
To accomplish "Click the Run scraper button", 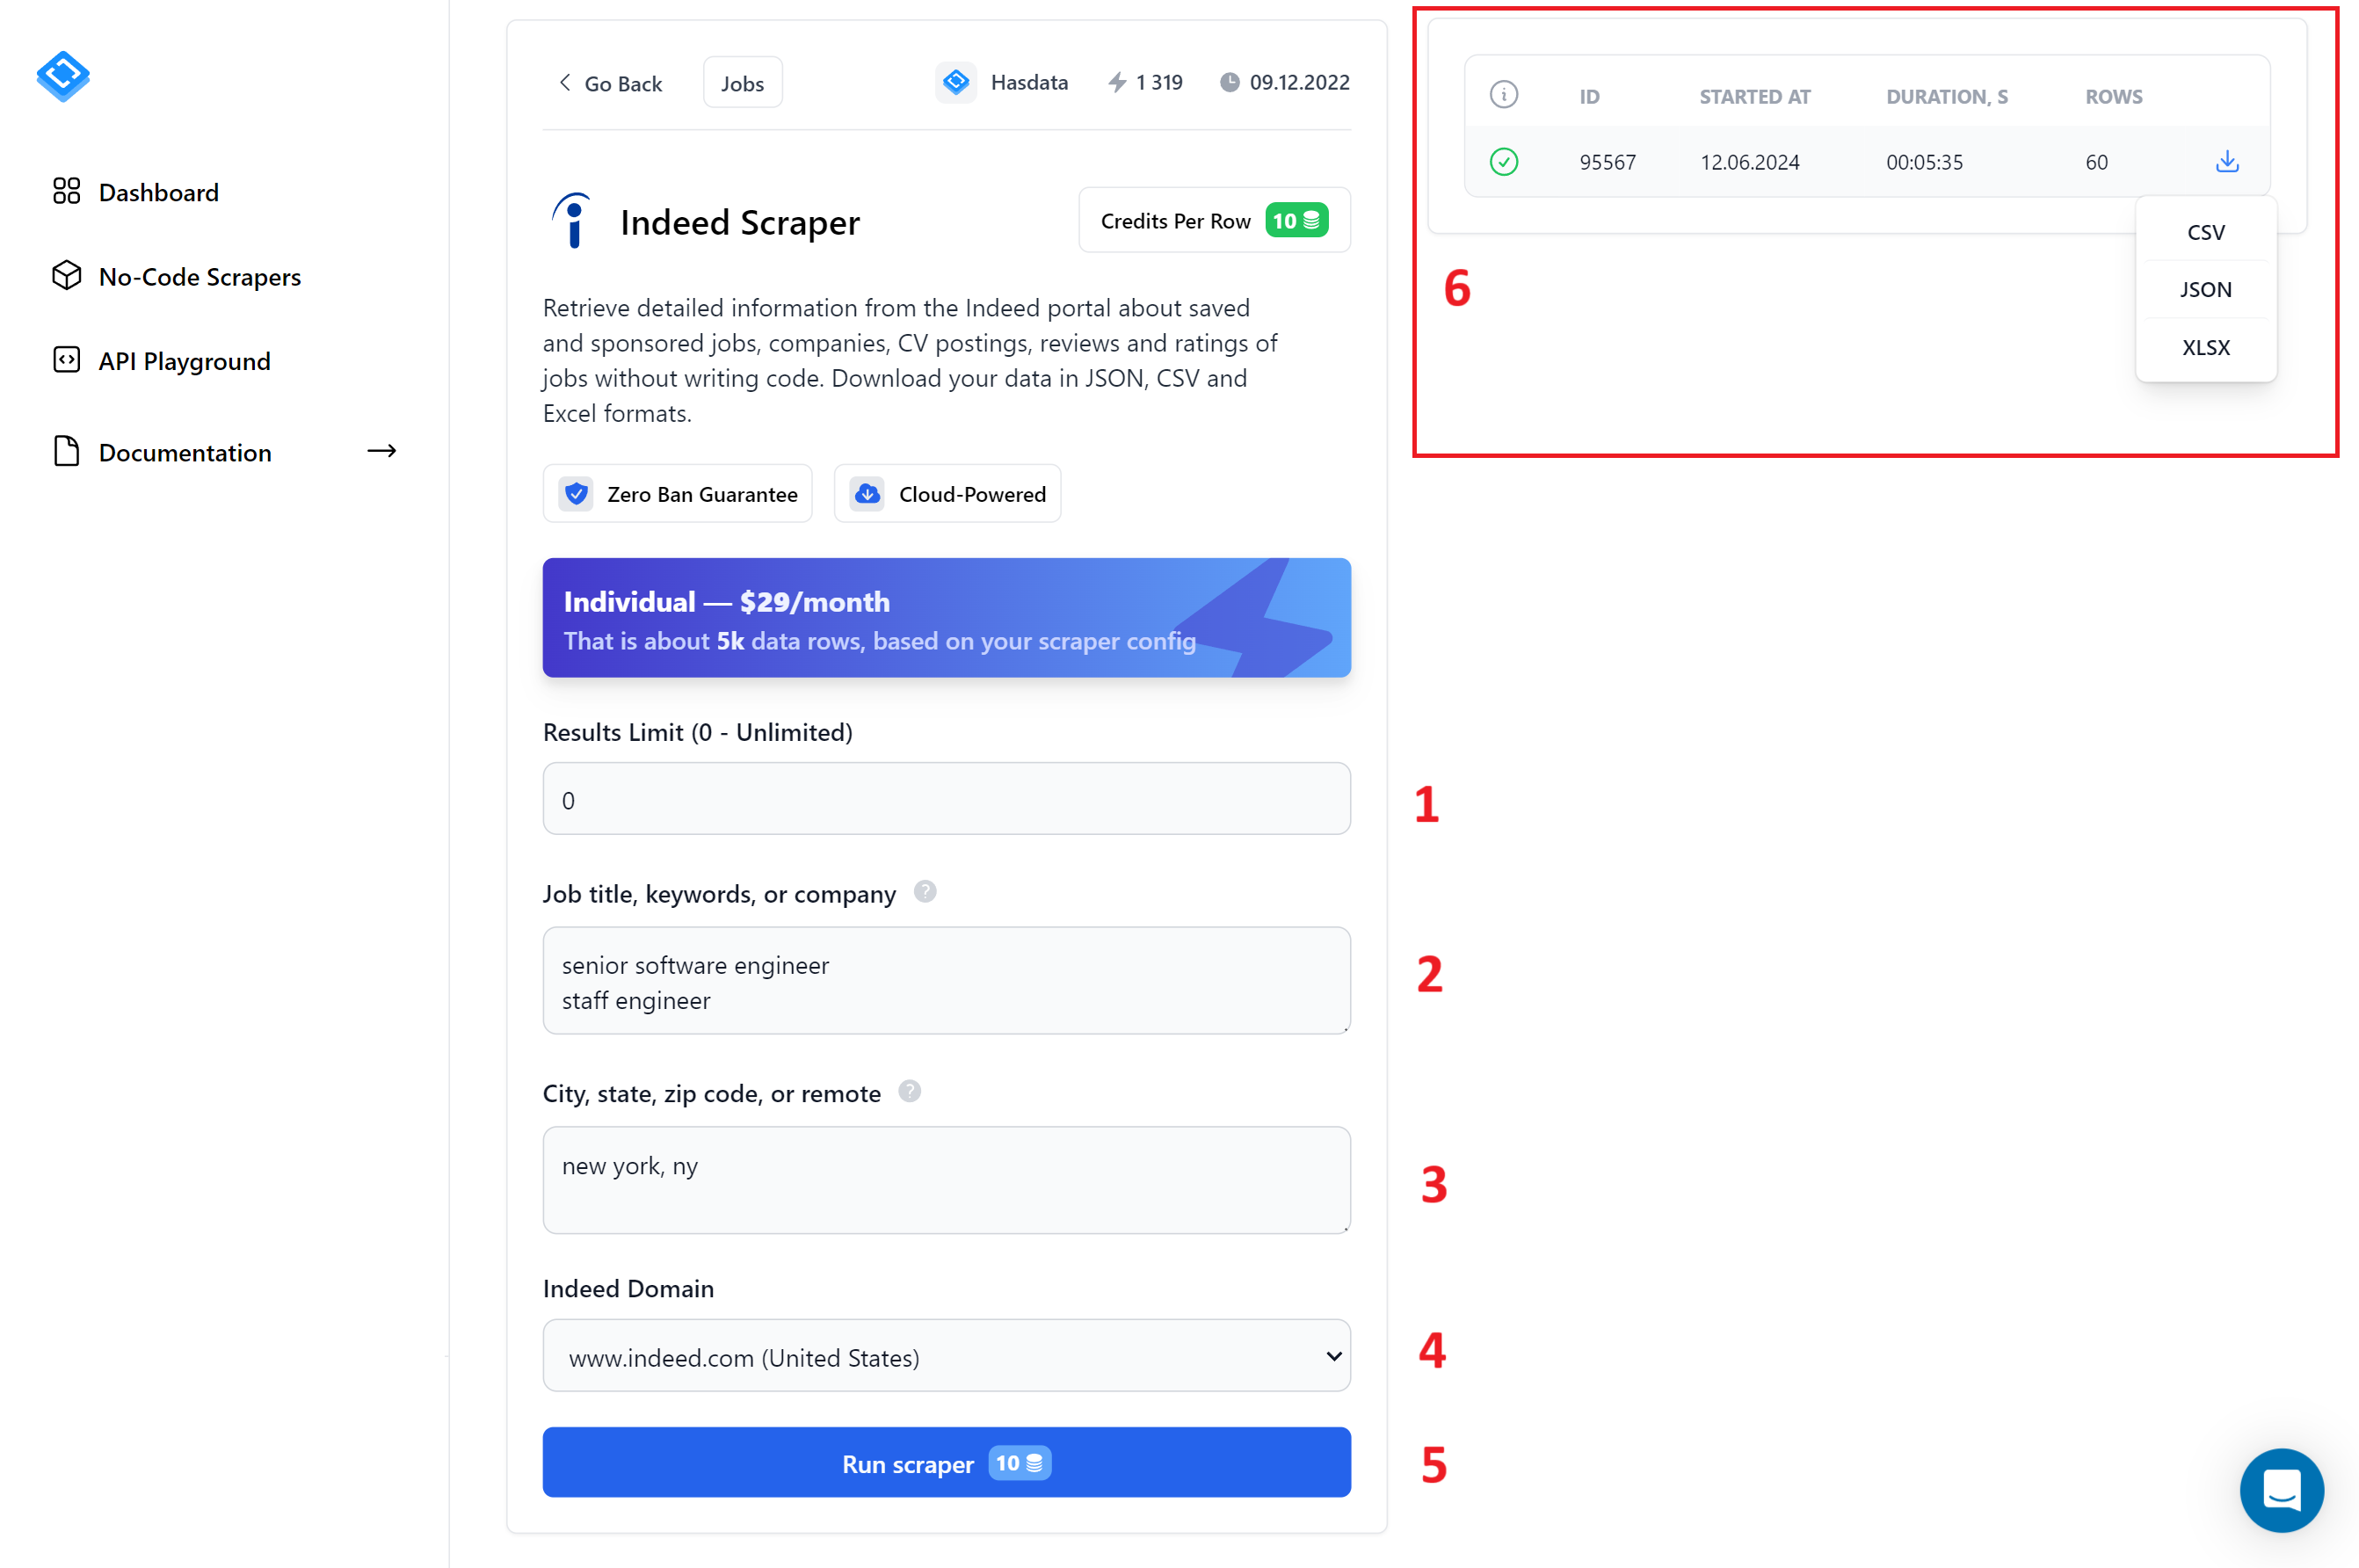I will [947, 1463].
